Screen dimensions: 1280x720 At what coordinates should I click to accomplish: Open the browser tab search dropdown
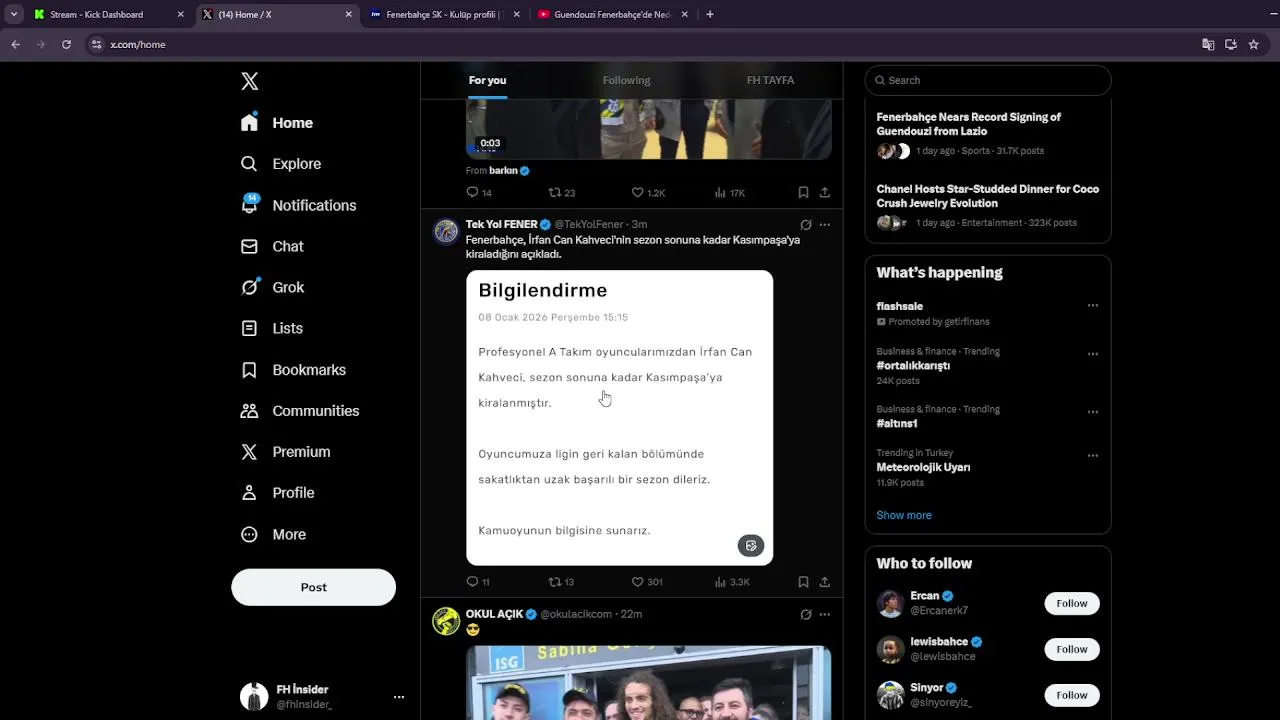click(13, 15)
